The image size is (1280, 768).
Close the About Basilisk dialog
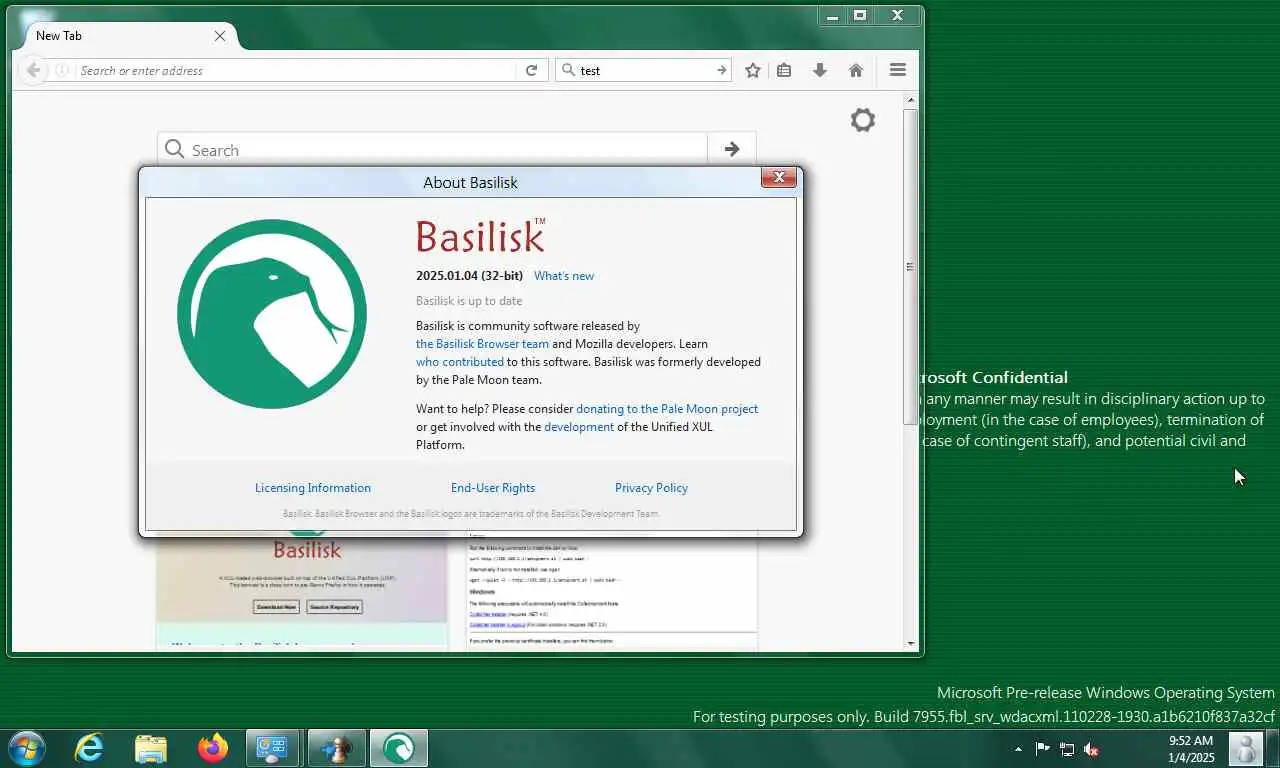click(779, 178)
